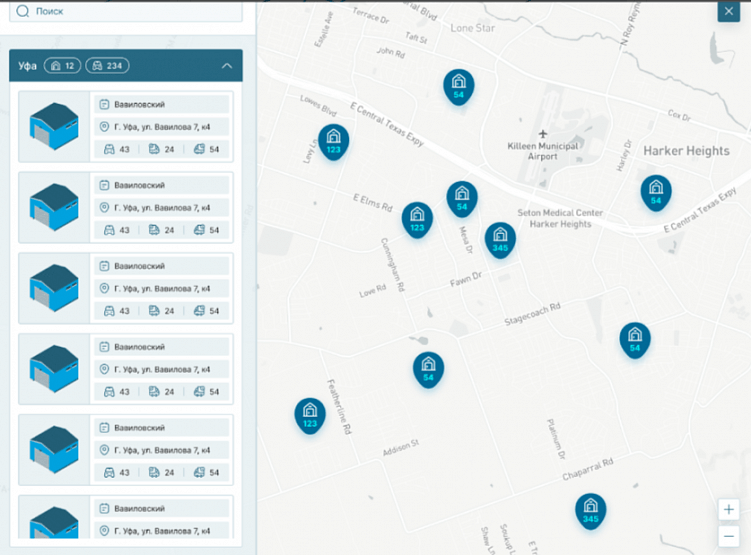Viewport: 751px width, 555px height.
Task: Click the garage count badge 12
Action: tap(62, 66)
